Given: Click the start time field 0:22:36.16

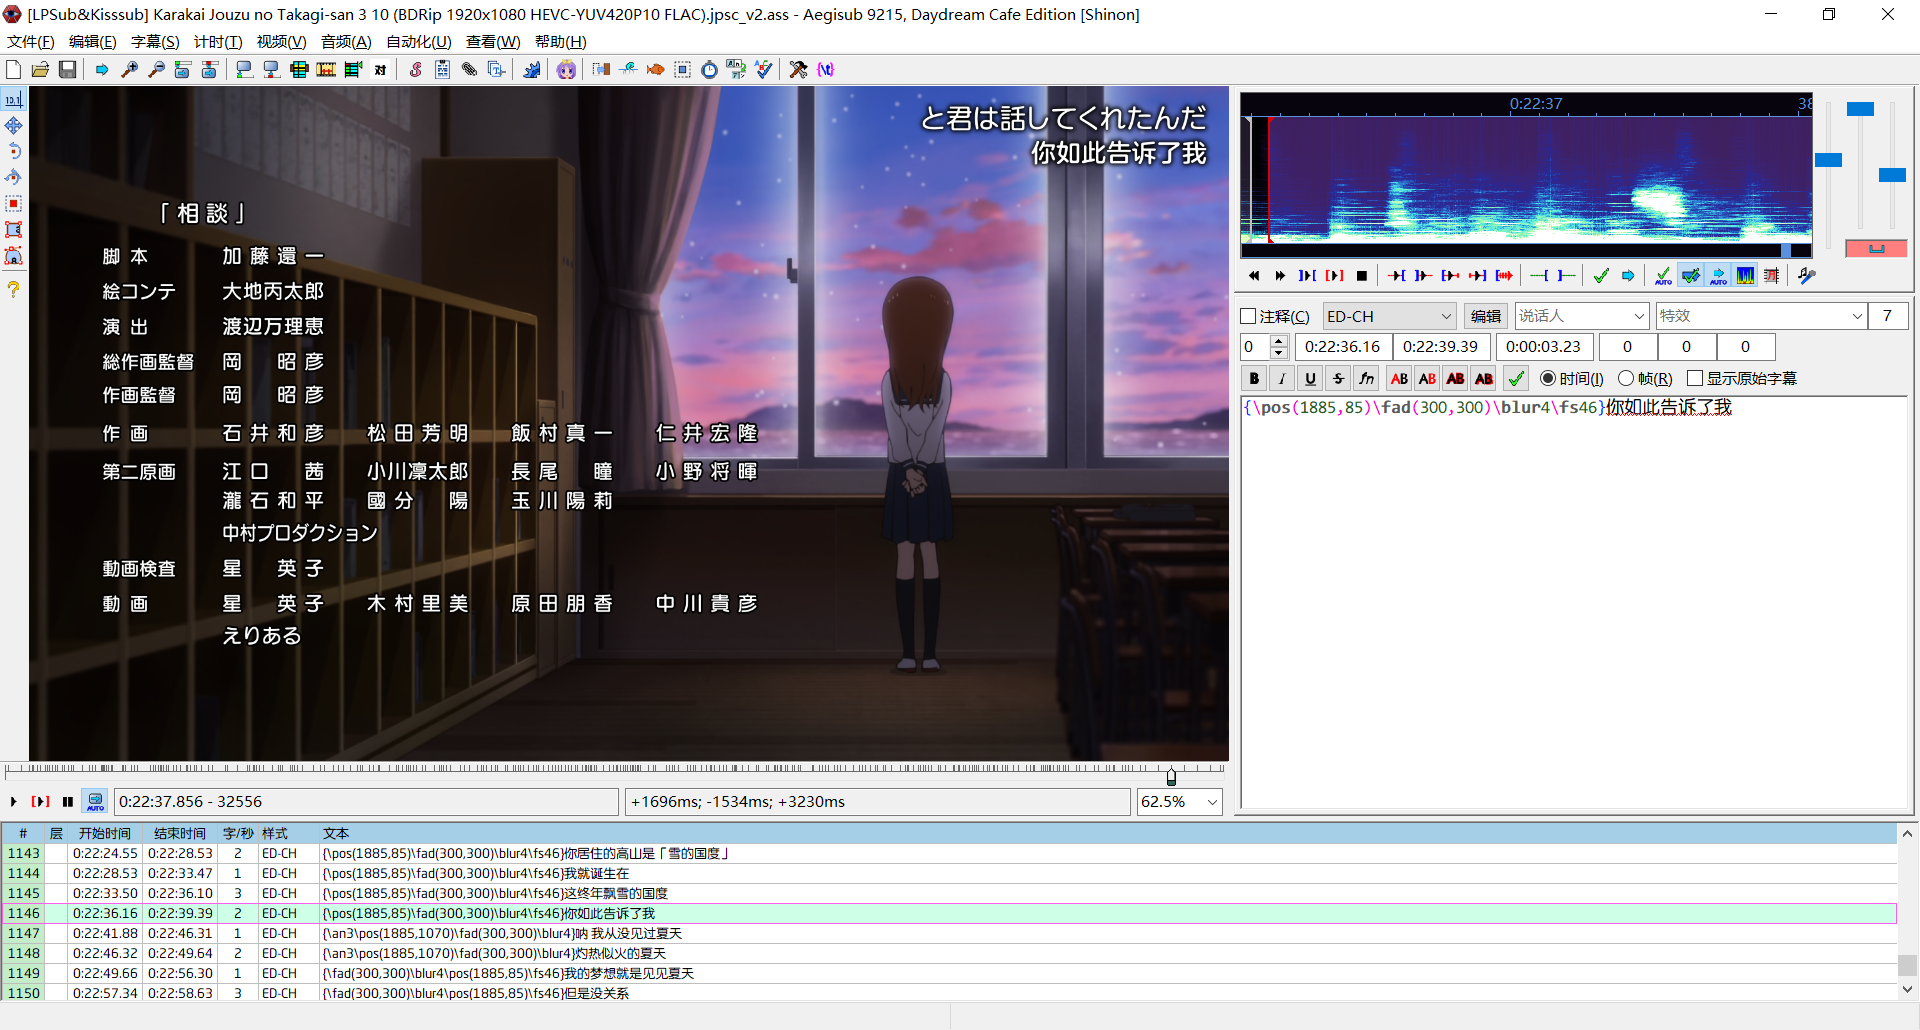Looking at the screenshot, I should (x=1342, y=347).
